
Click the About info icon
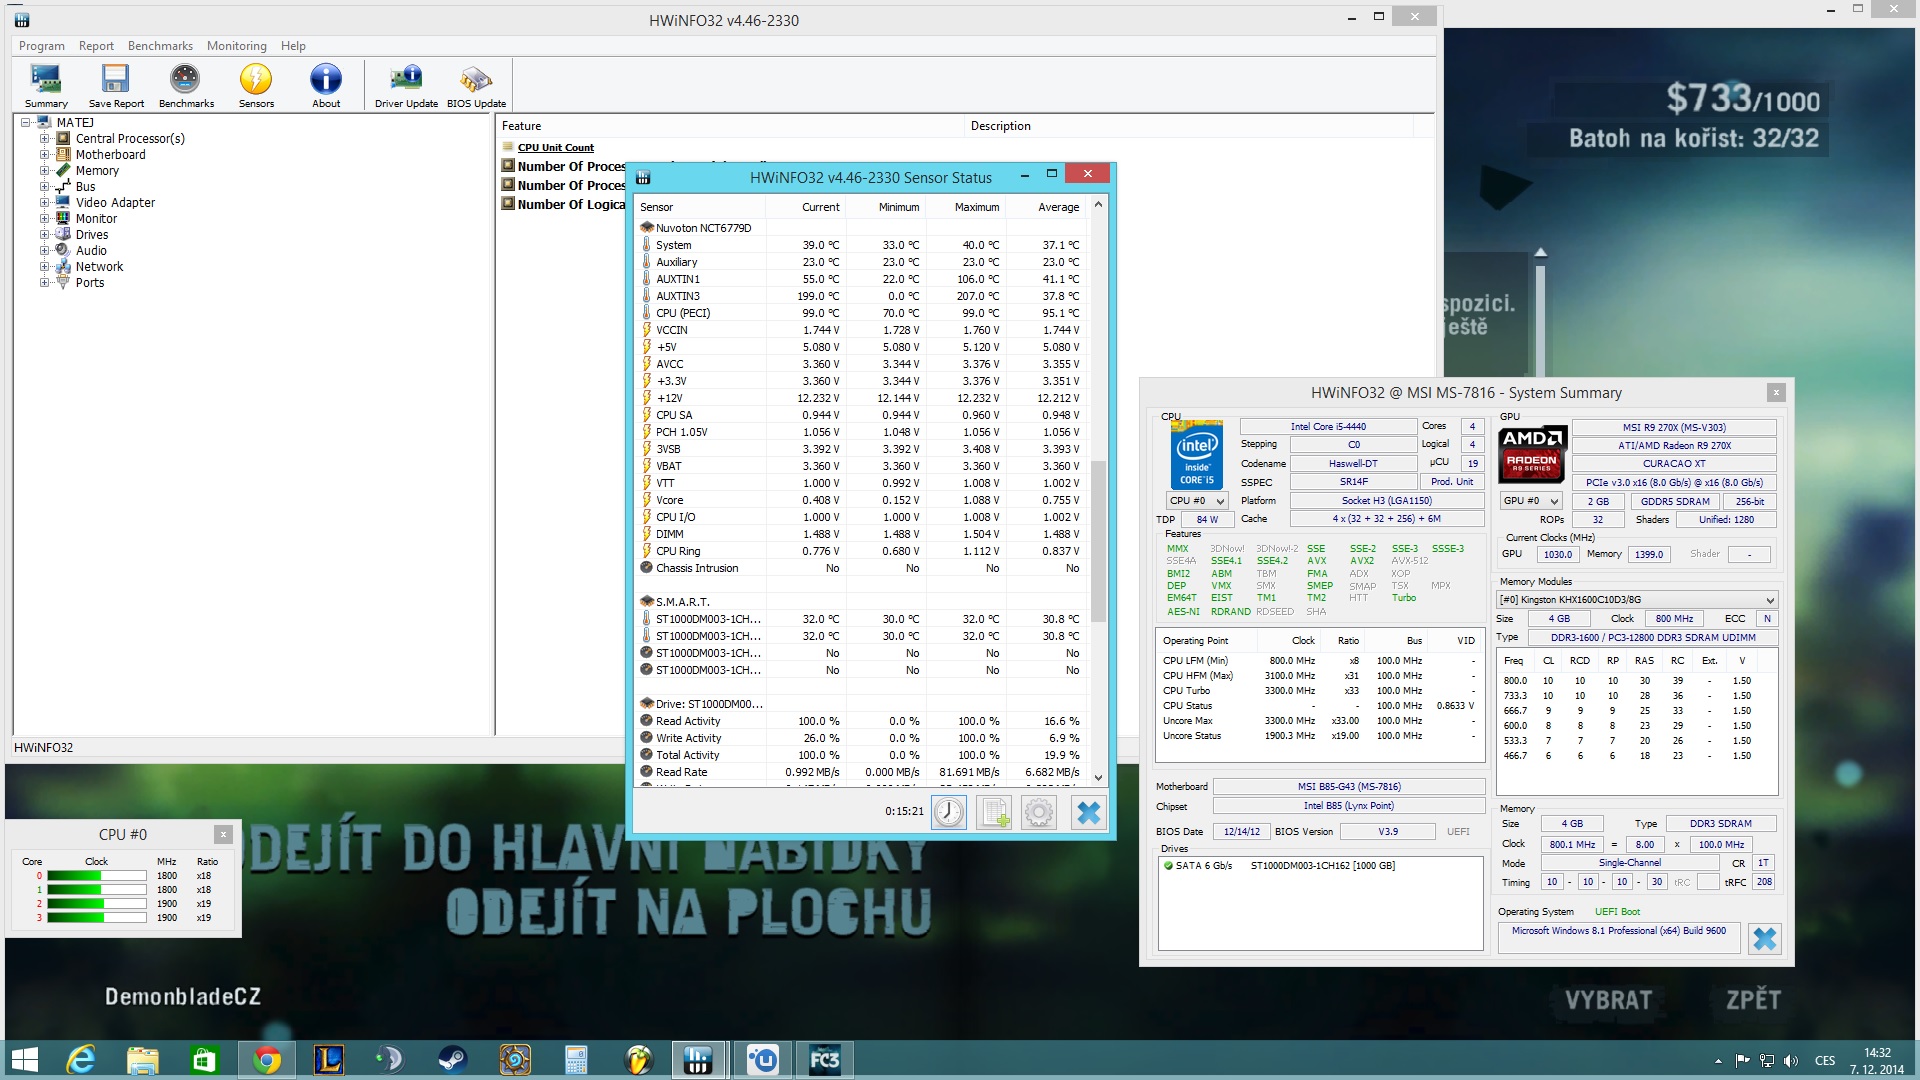click(326, 85)
